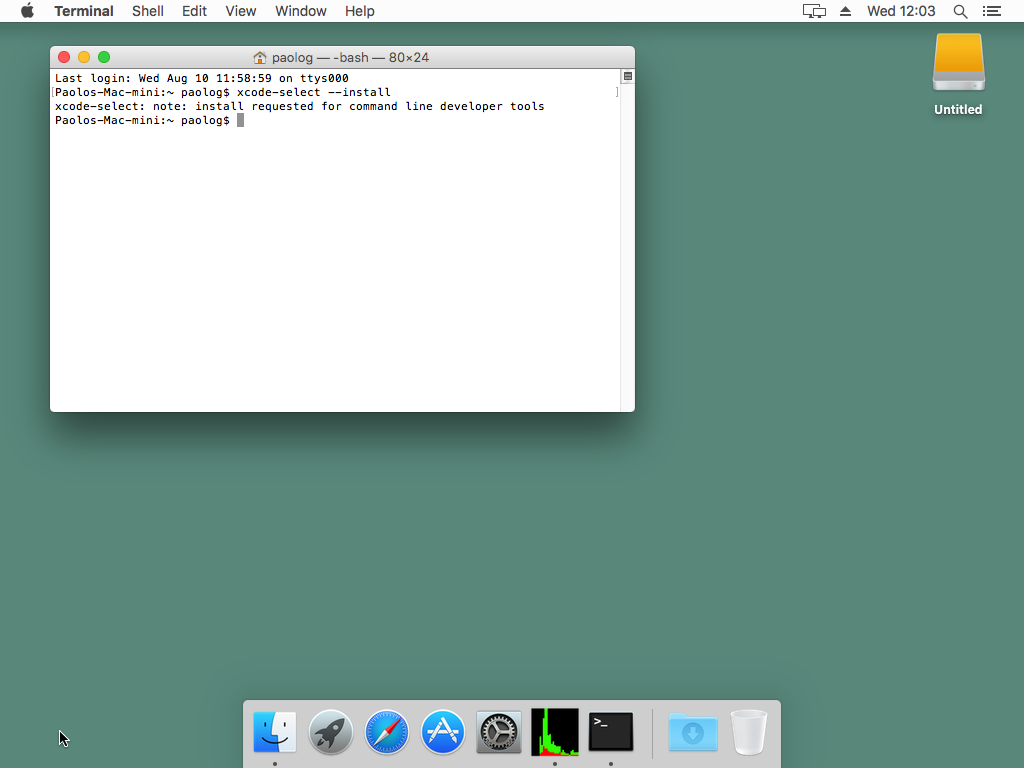
Task: Open Spotlight search in the menu bar
Action: [x=959, y=11]
